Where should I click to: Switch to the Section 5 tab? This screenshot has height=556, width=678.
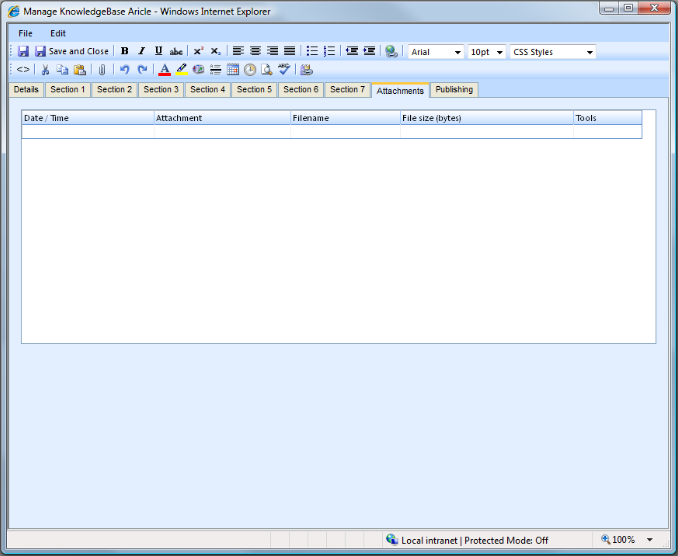(x=254, y=89)
